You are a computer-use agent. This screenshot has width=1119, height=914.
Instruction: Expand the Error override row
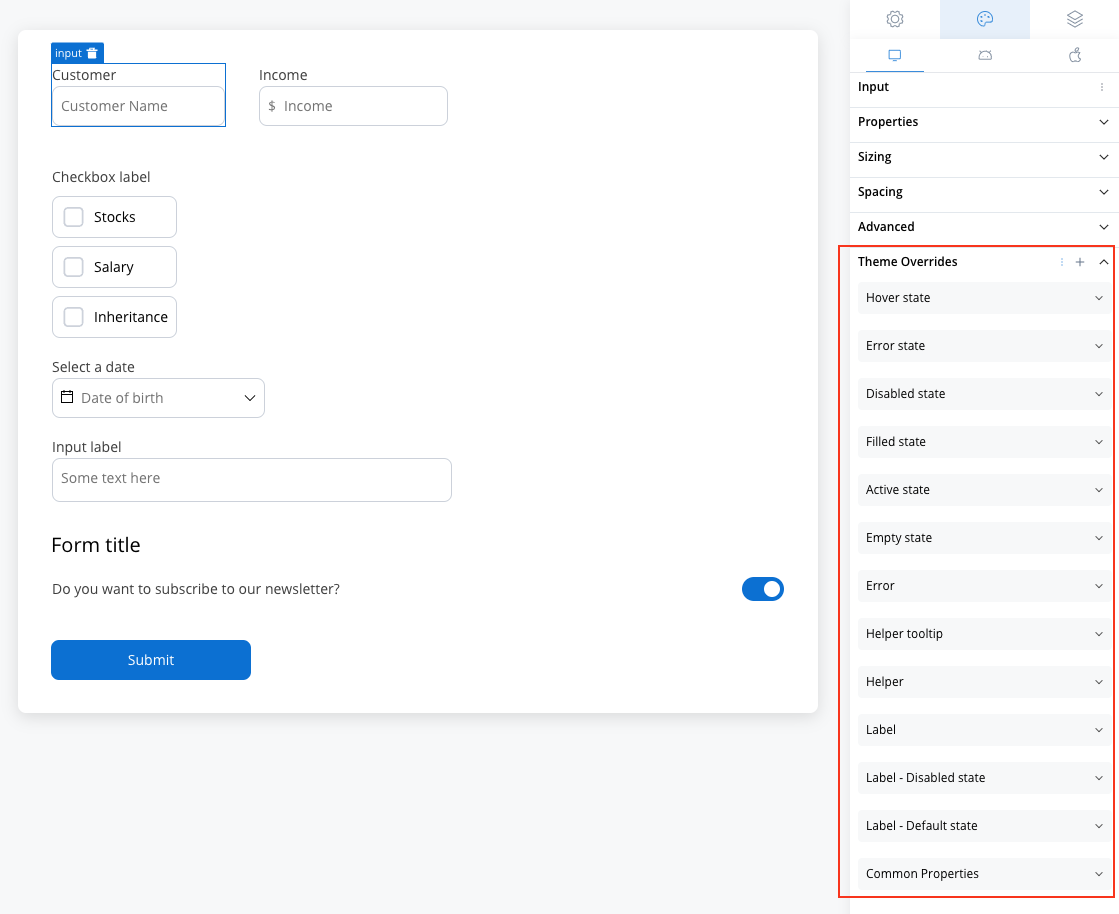pos(984,586)
